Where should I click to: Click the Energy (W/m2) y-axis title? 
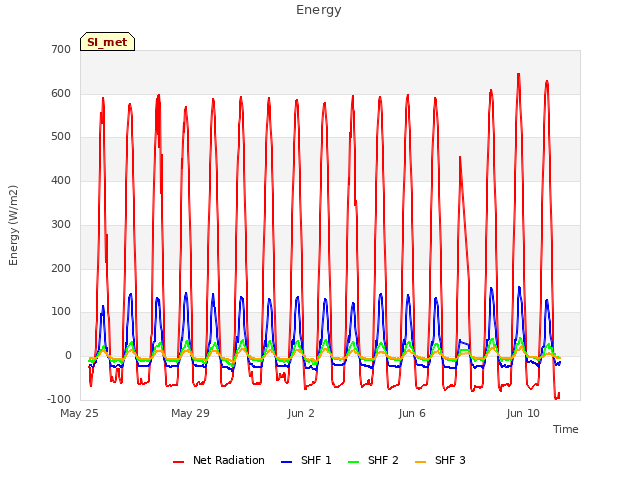pos(13,225)
